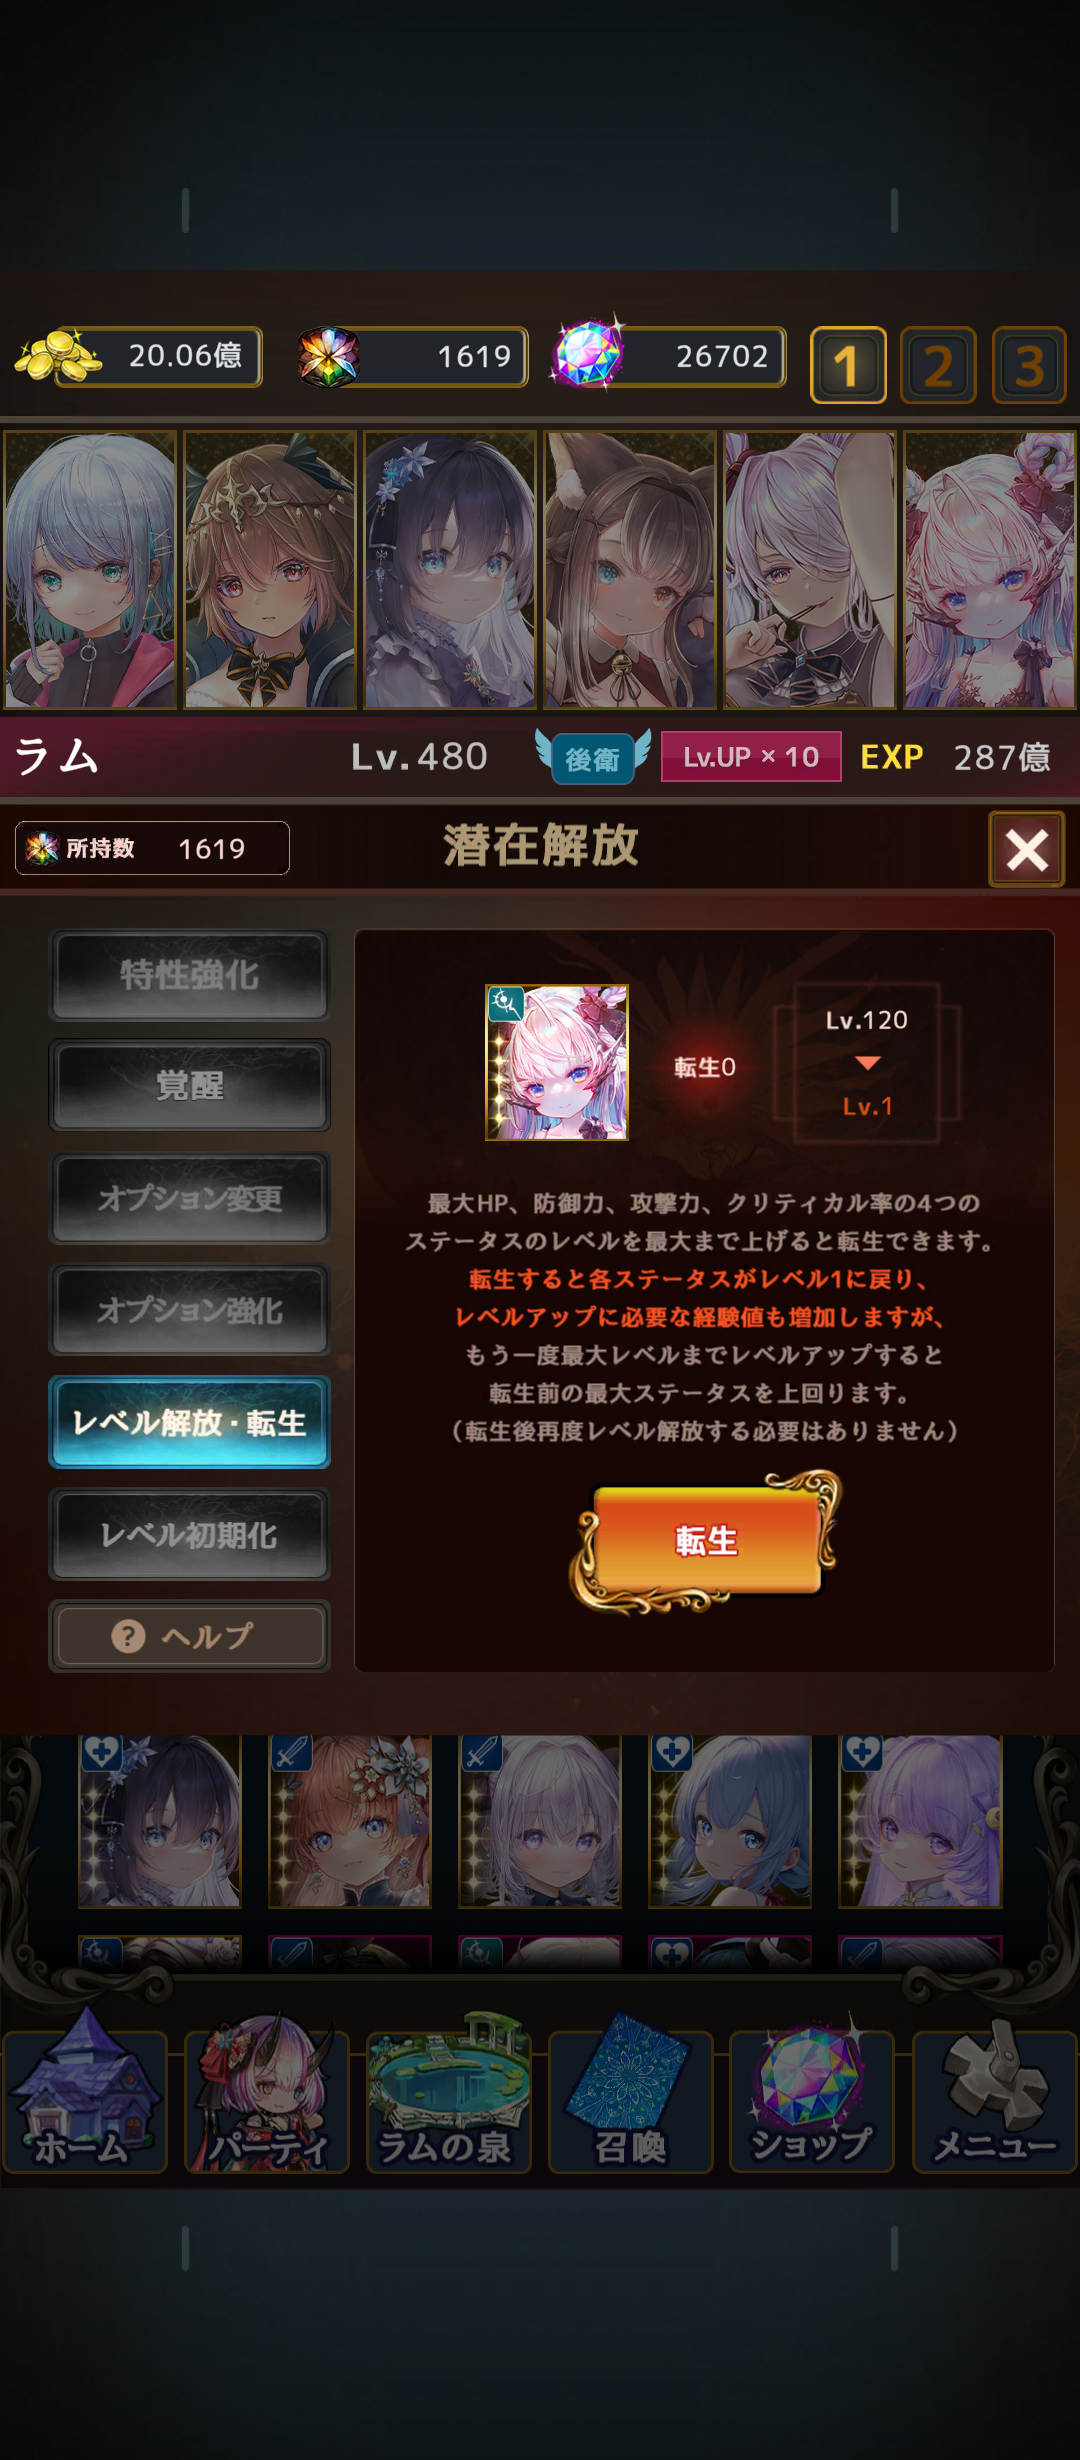The height and width of the screenshot is (2460, 1080).
Task: Select the 覚醒 tab
Action: (x=189, y=1086)
